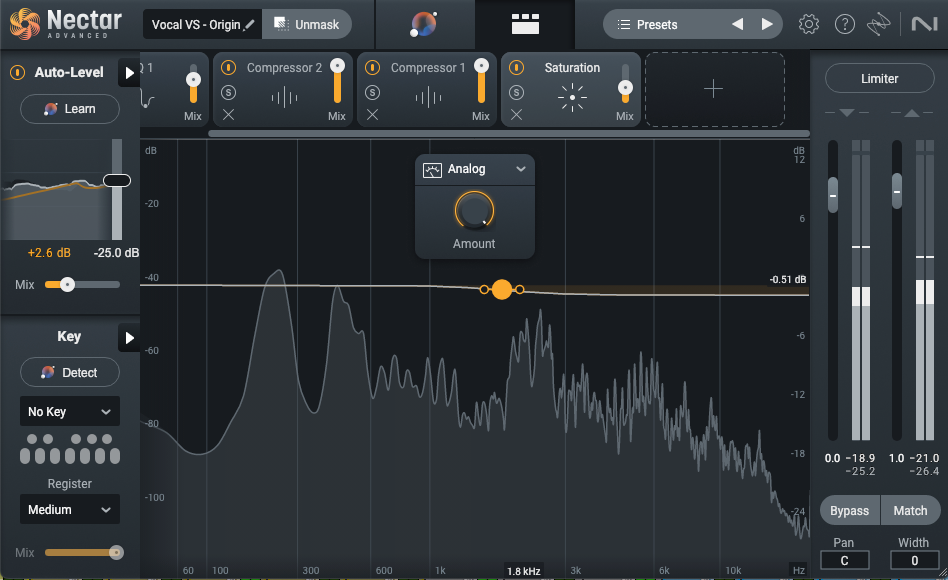
Task: Open Nectar settings gear
Action: tap(808, 24)
